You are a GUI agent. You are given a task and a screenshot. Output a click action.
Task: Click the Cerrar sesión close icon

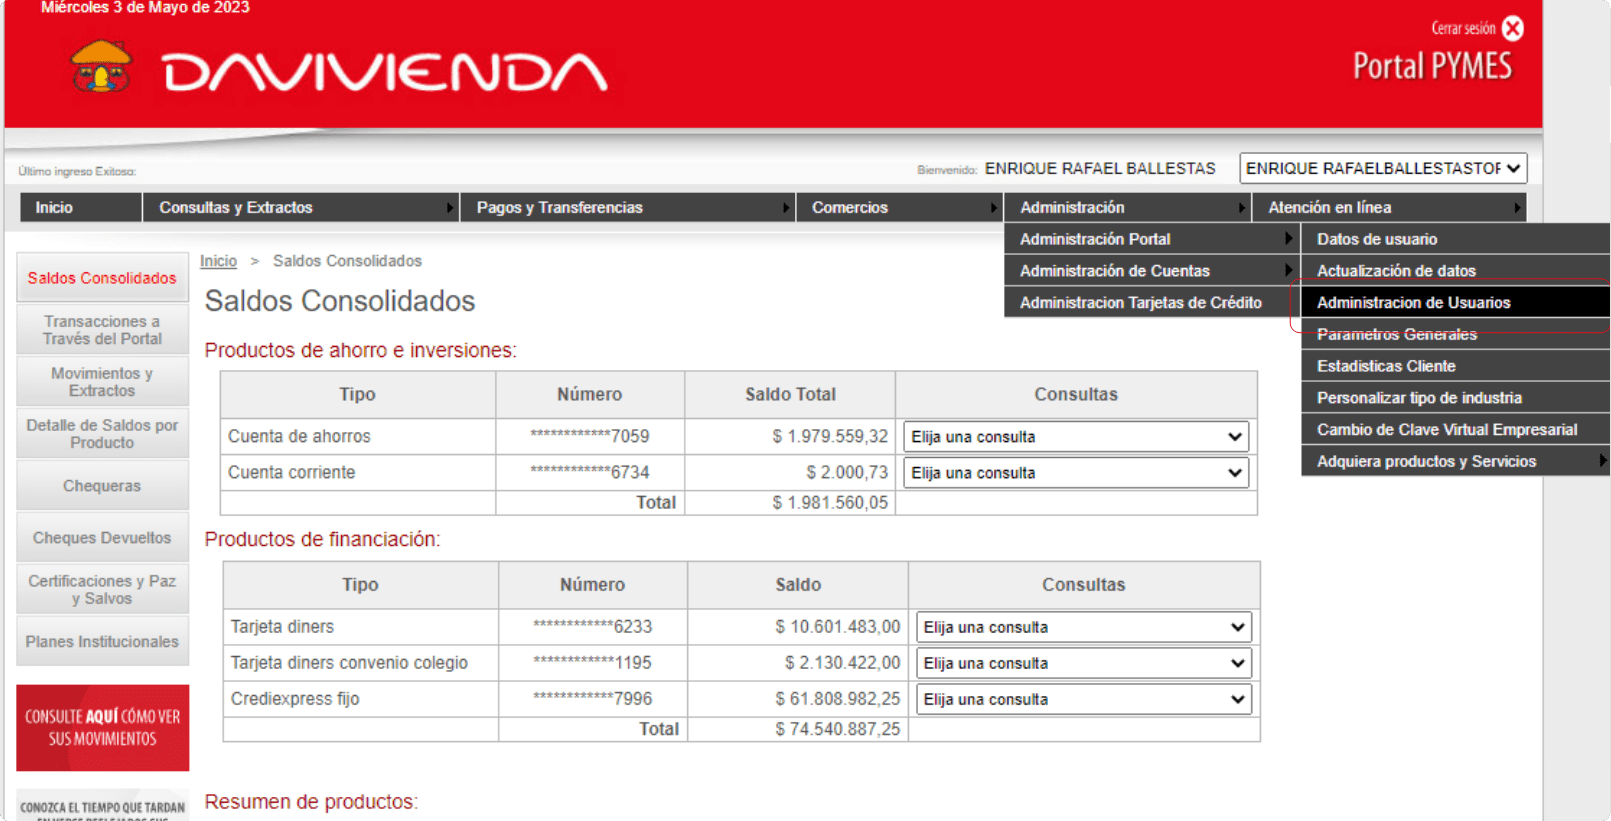tap(1512, 29)
